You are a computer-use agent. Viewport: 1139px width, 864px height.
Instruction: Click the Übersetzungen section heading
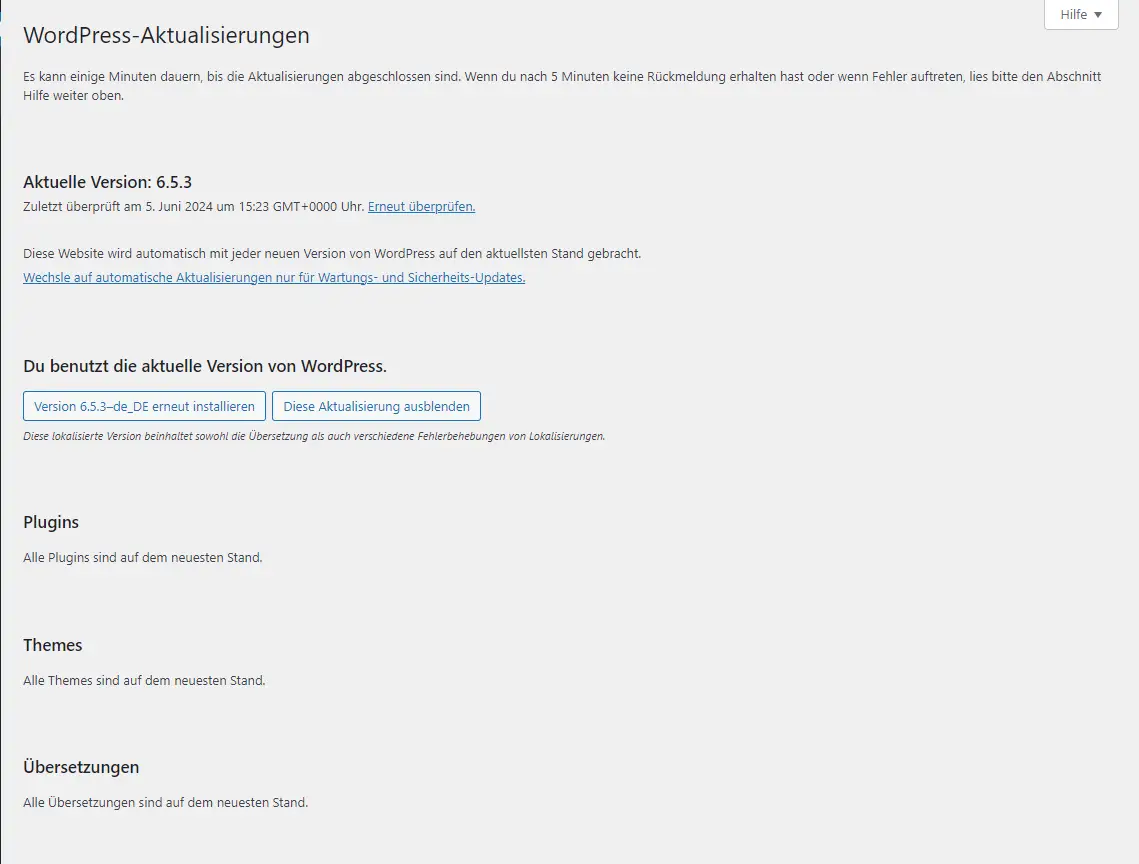pos(81,767)
